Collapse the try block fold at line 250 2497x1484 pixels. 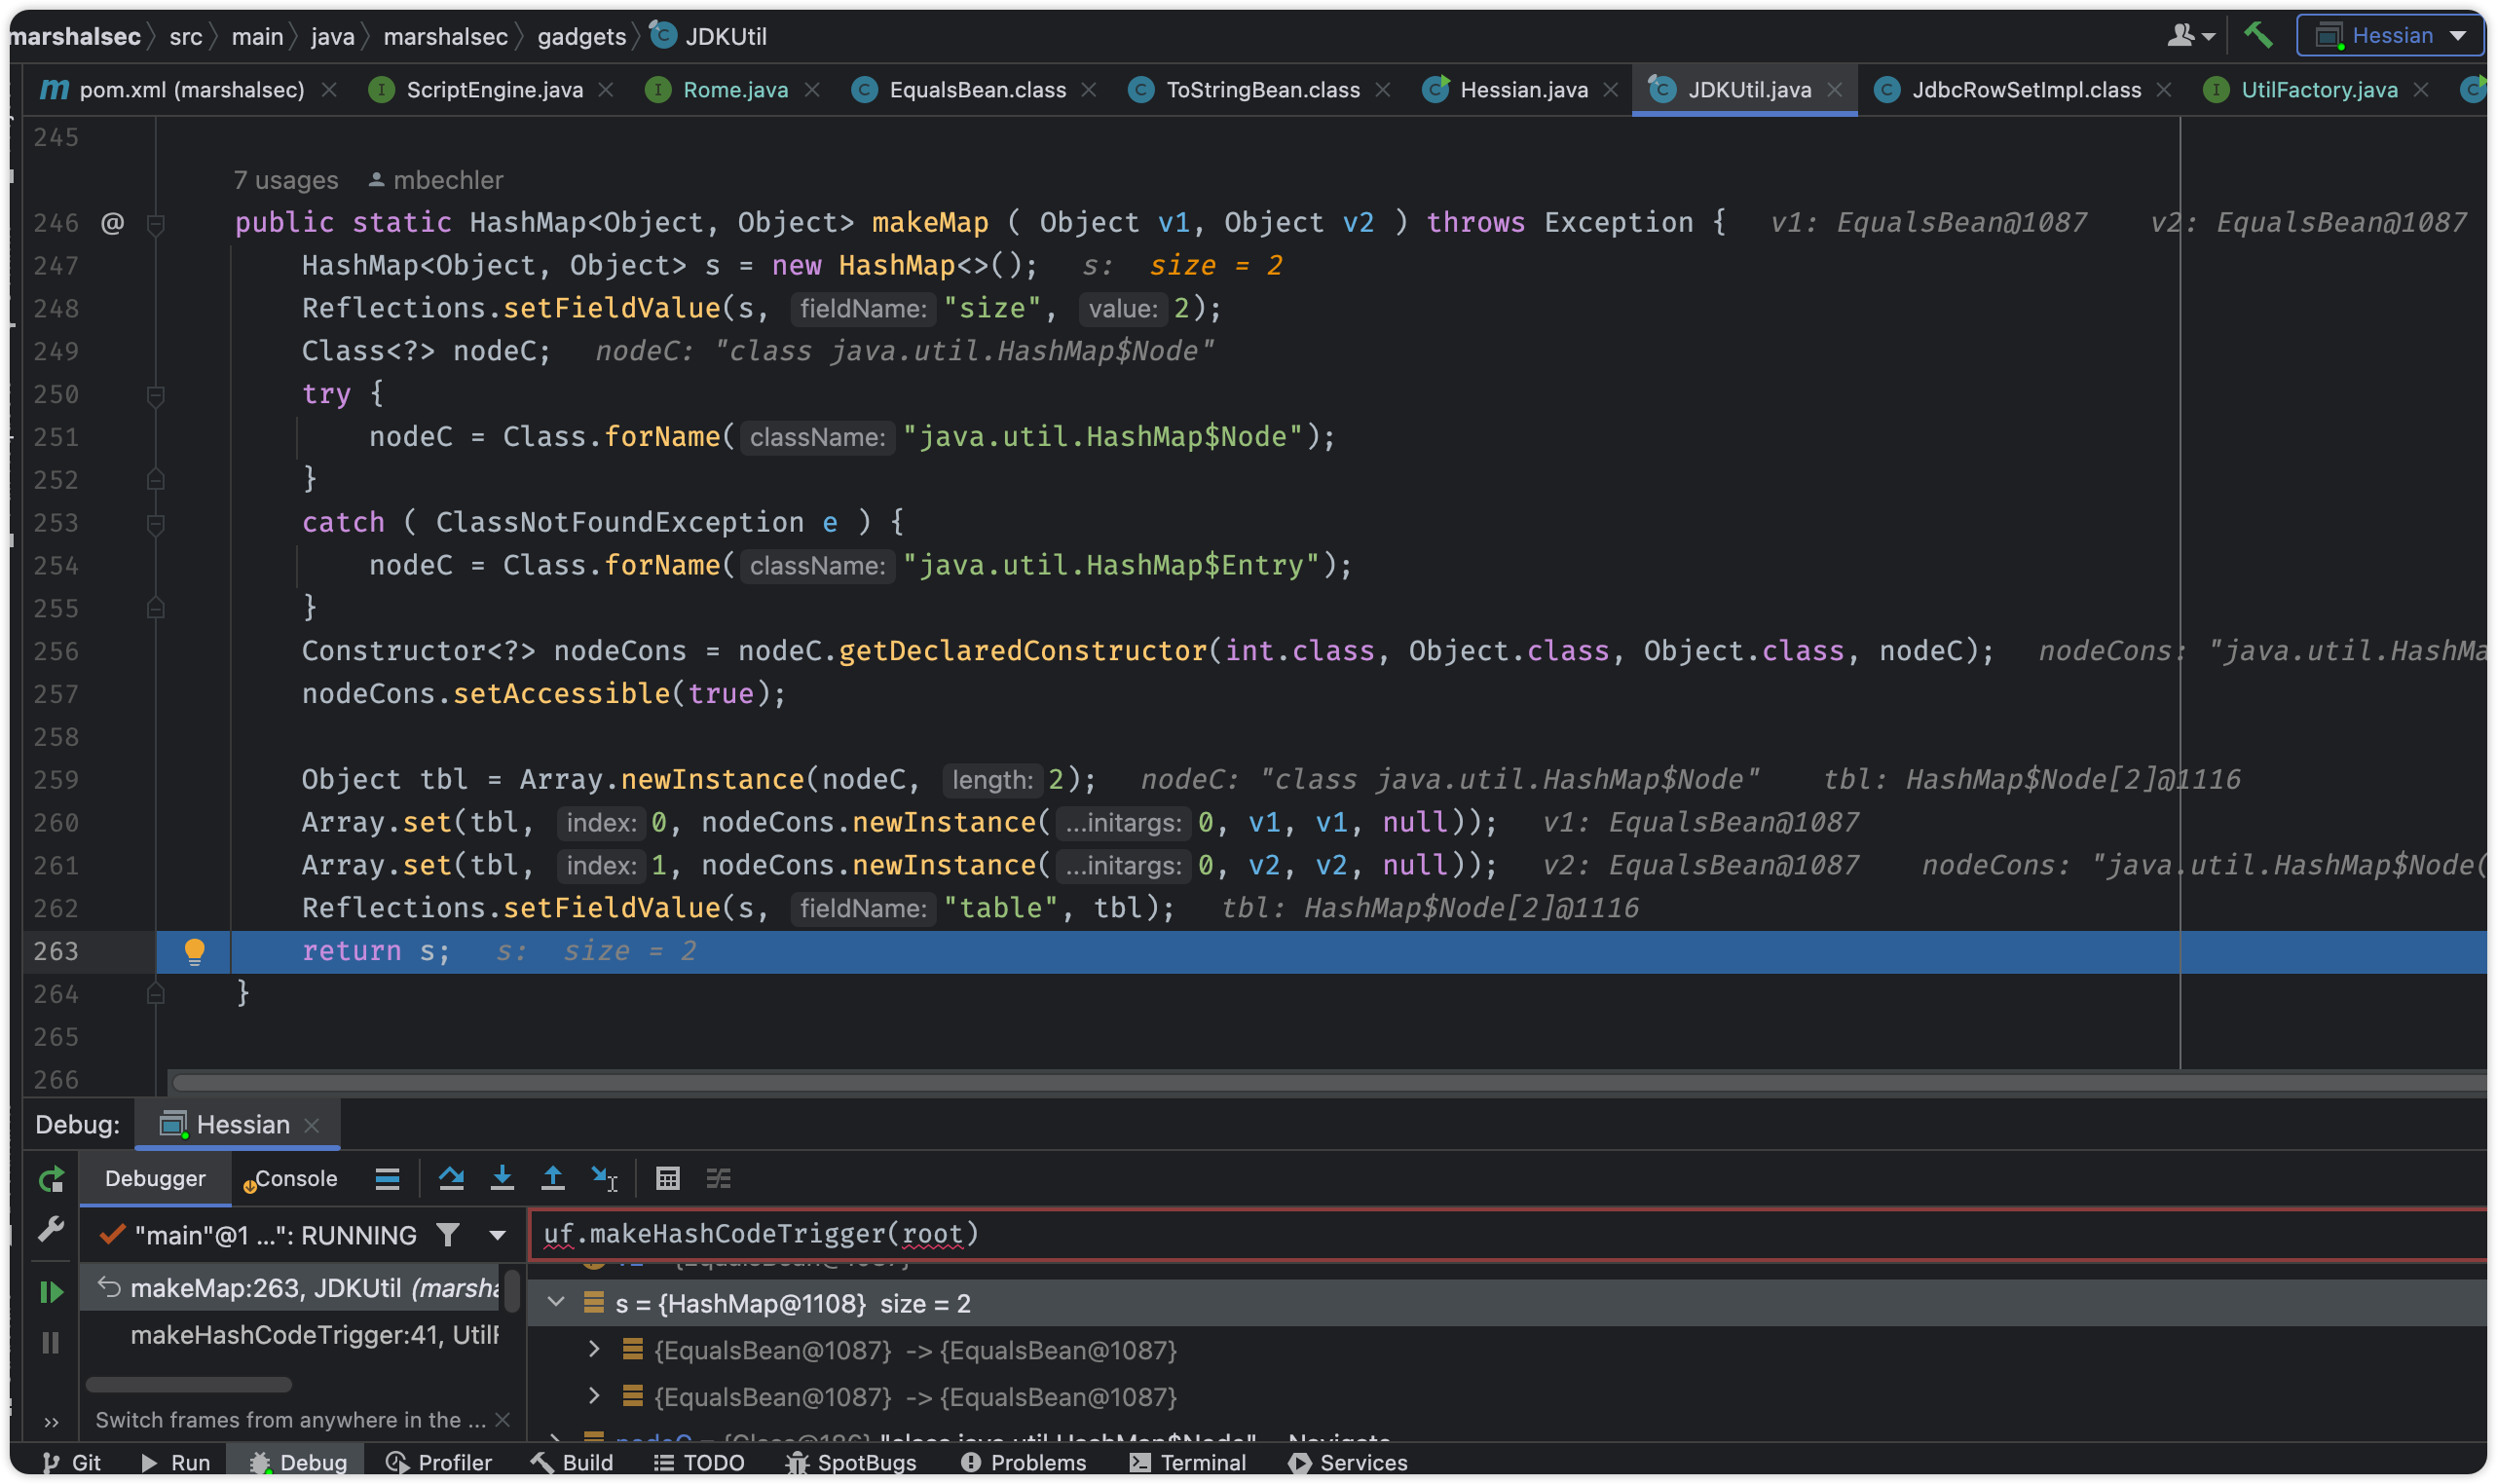point(156,395)
